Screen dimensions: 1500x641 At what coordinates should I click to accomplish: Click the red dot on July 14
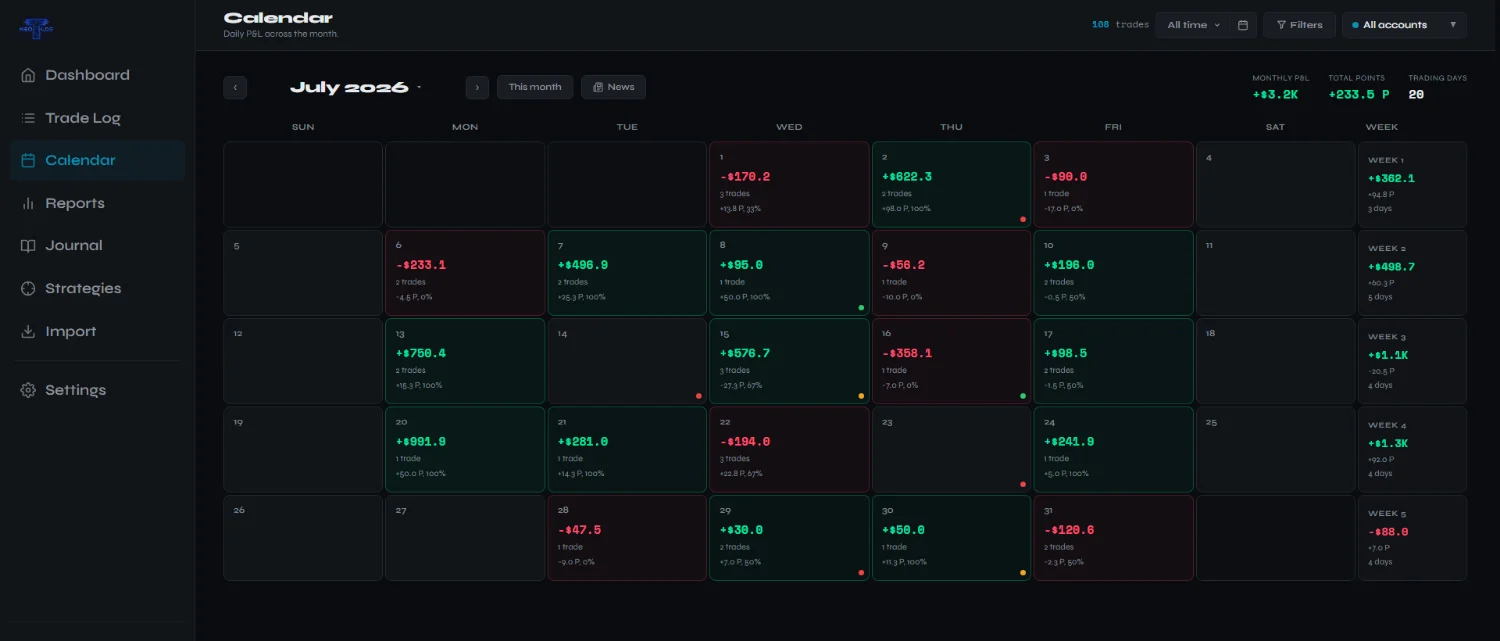point(699,396)
